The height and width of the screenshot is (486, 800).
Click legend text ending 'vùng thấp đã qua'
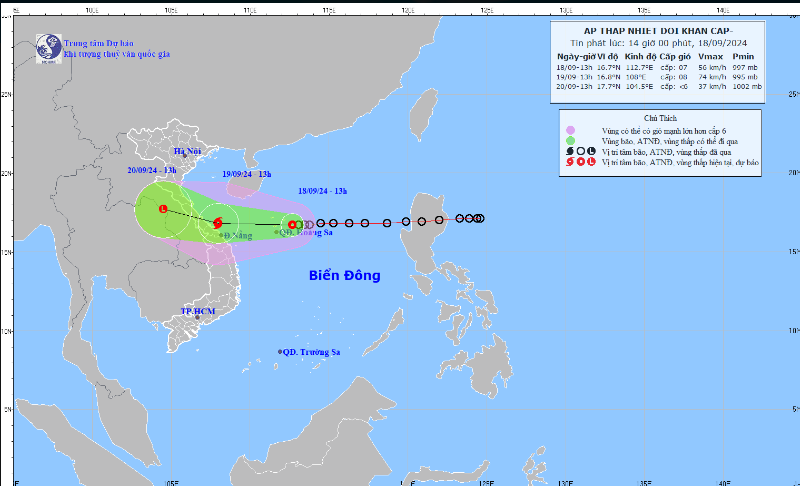(x=666, y=152)
